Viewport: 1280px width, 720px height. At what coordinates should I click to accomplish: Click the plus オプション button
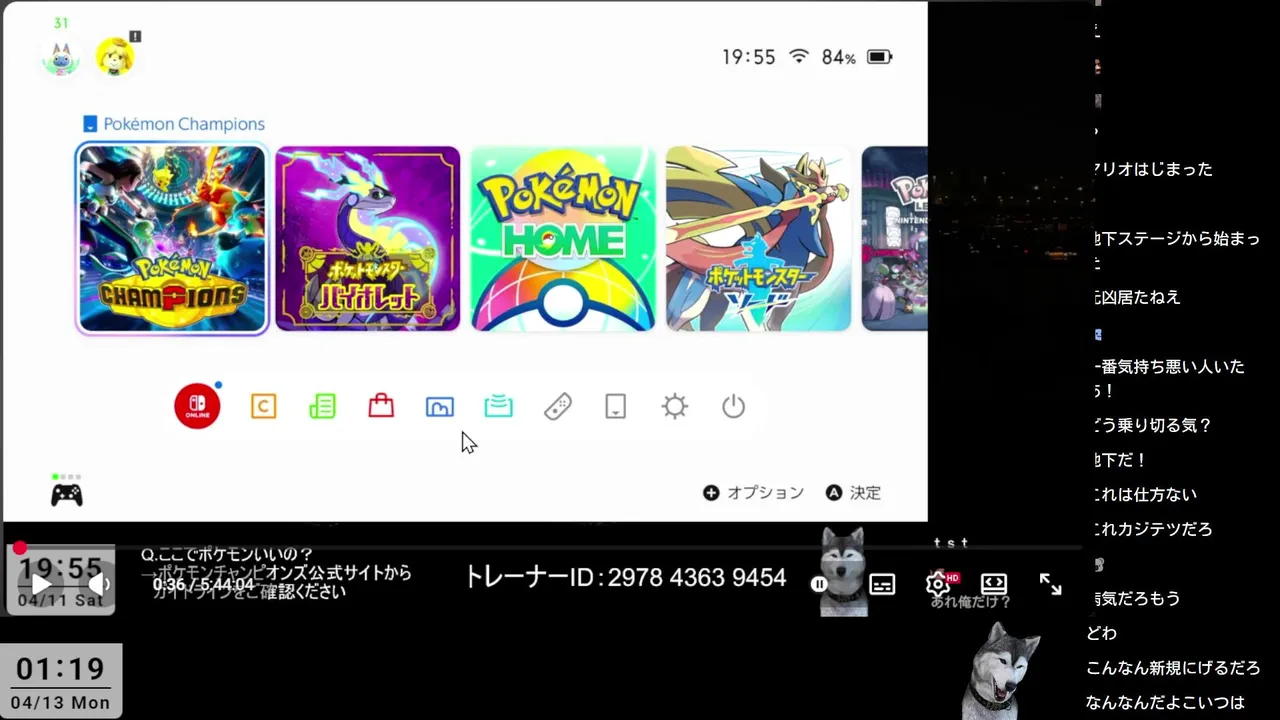(753, 493)
